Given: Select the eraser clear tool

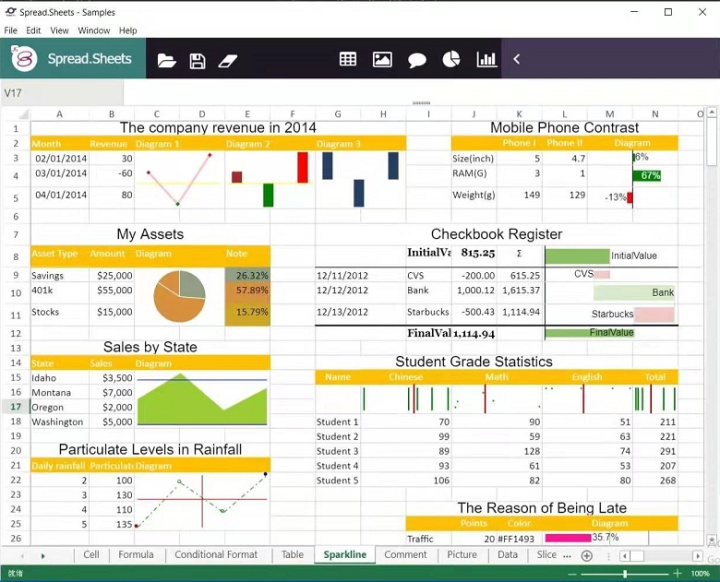Looking at the screenshot, I should pos(227,61).
